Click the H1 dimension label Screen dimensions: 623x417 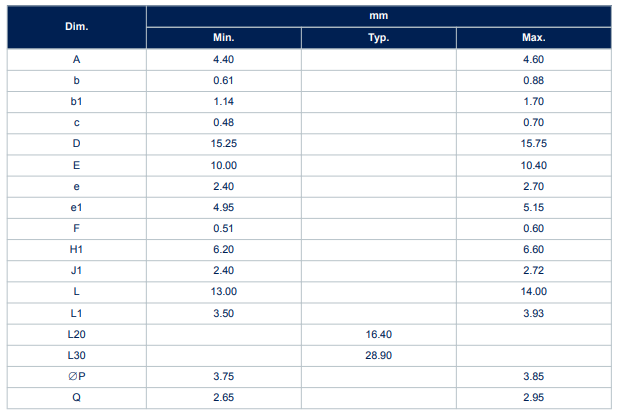77,249
